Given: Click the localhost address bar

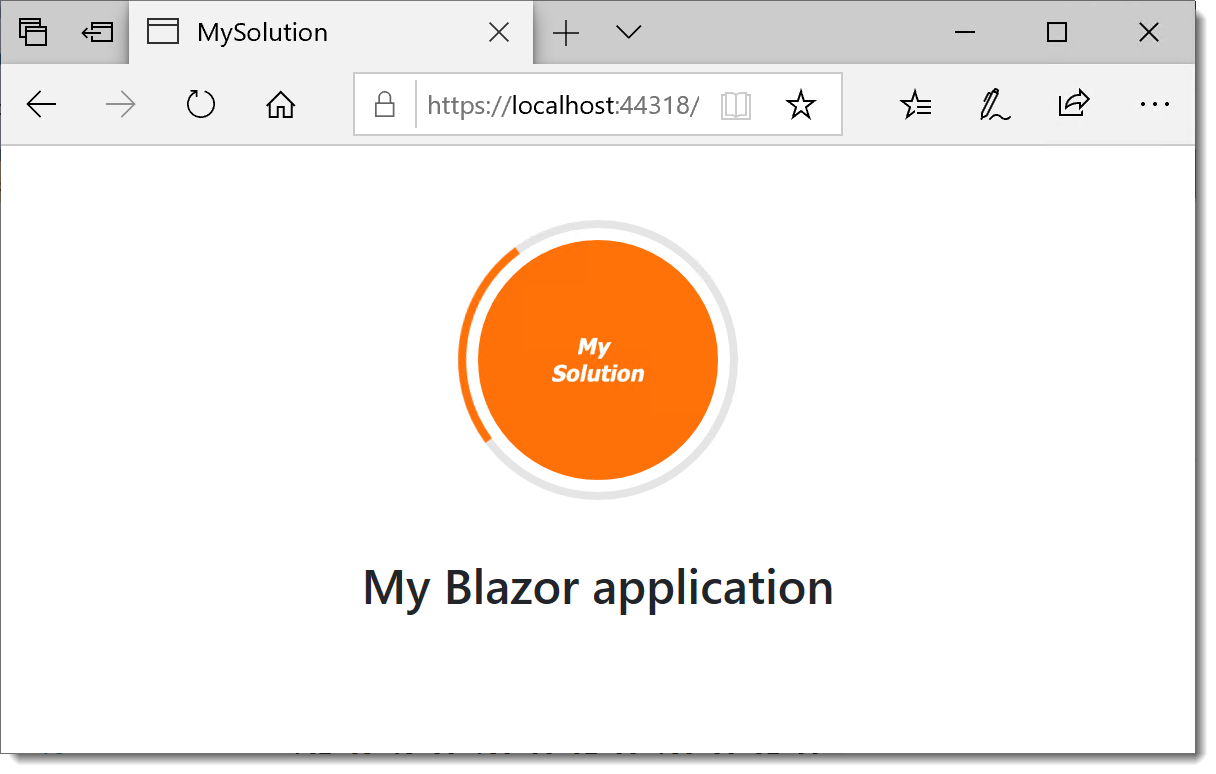Looking at the screenshot, I should click(562, 105).
